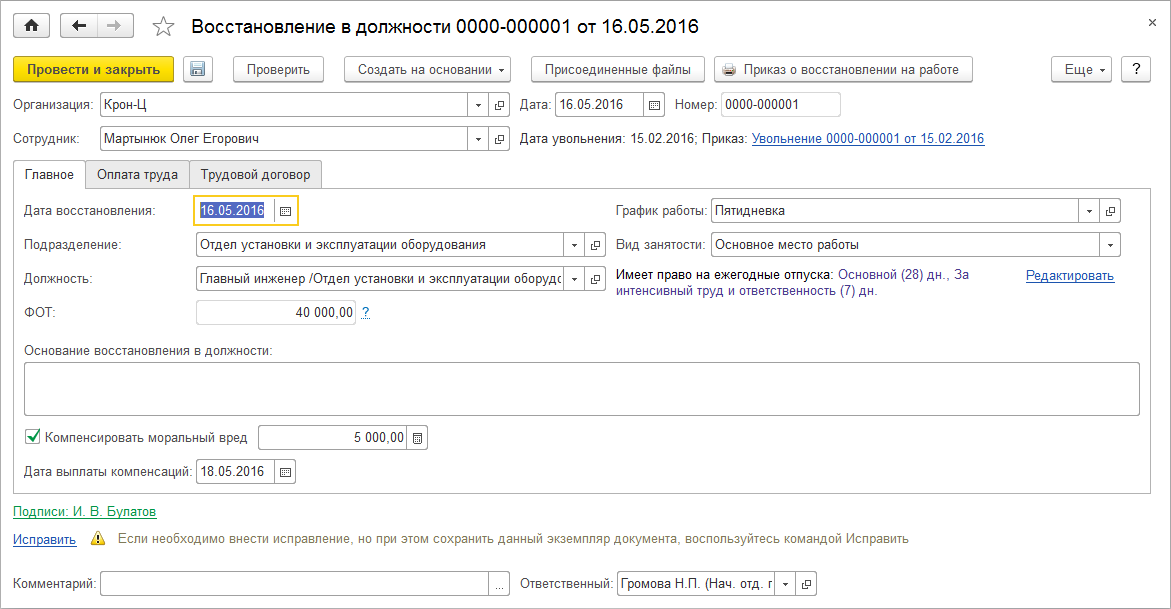
Task: Save document with the floppy disk icon
Action: coord(198,70)
